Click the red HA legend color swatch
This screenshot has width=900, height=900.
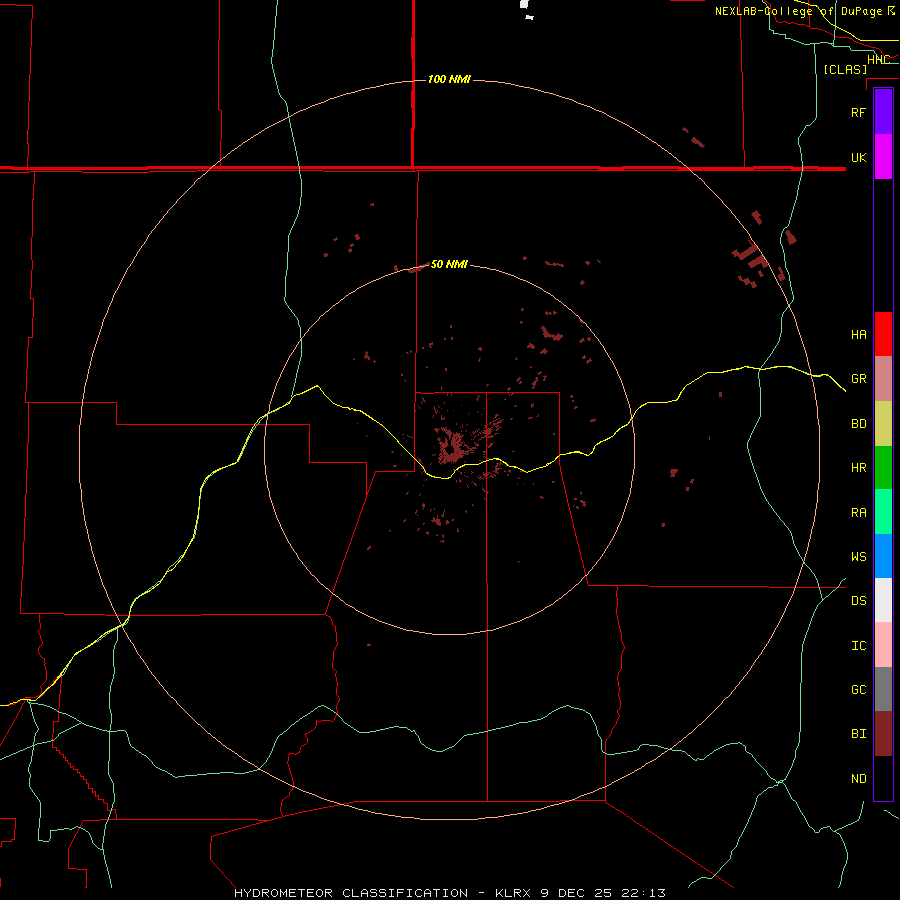[883, 334]
